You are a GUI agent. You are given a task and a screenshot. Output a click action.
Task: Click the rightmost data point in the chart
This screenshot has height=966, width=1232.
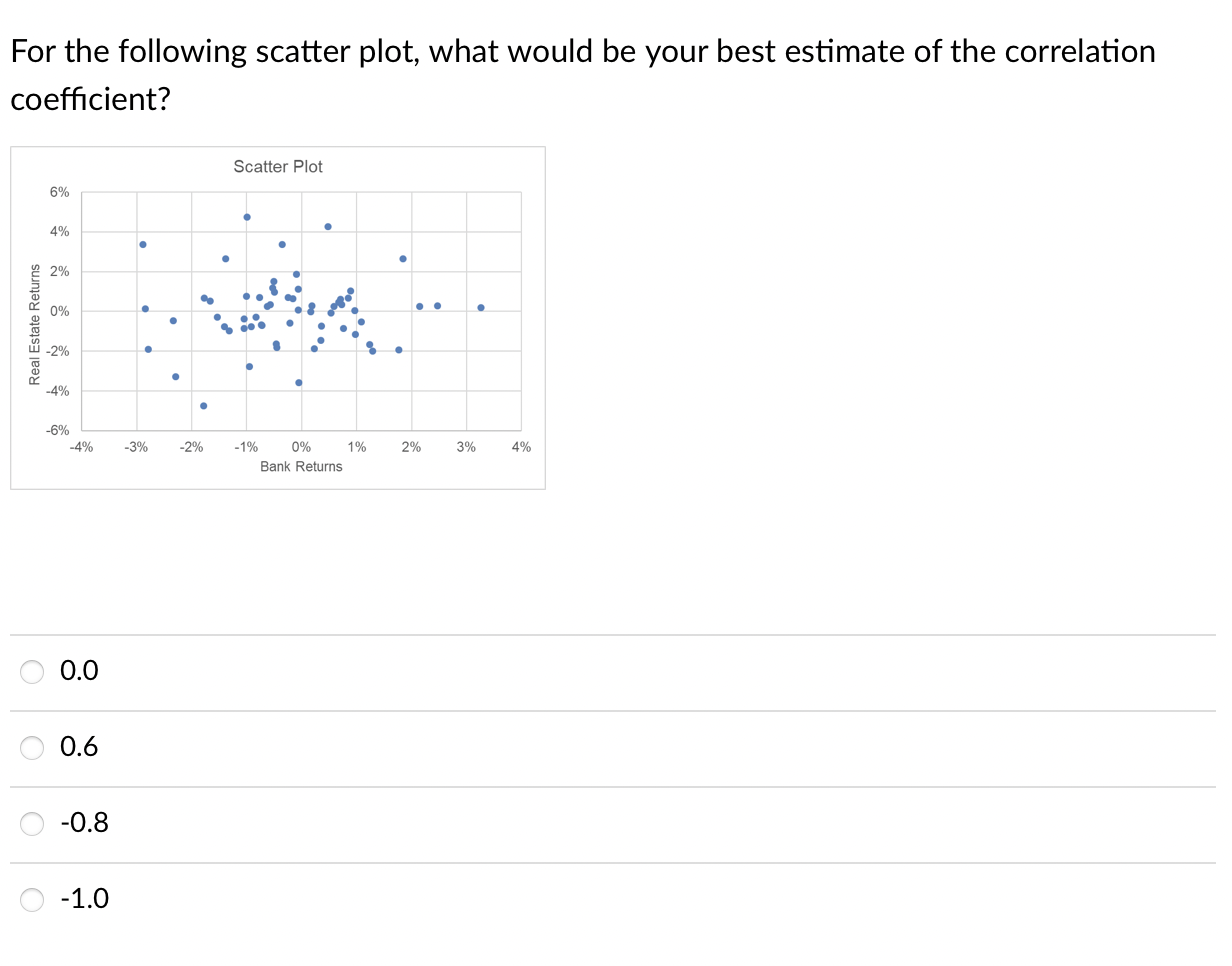[481, 308]
